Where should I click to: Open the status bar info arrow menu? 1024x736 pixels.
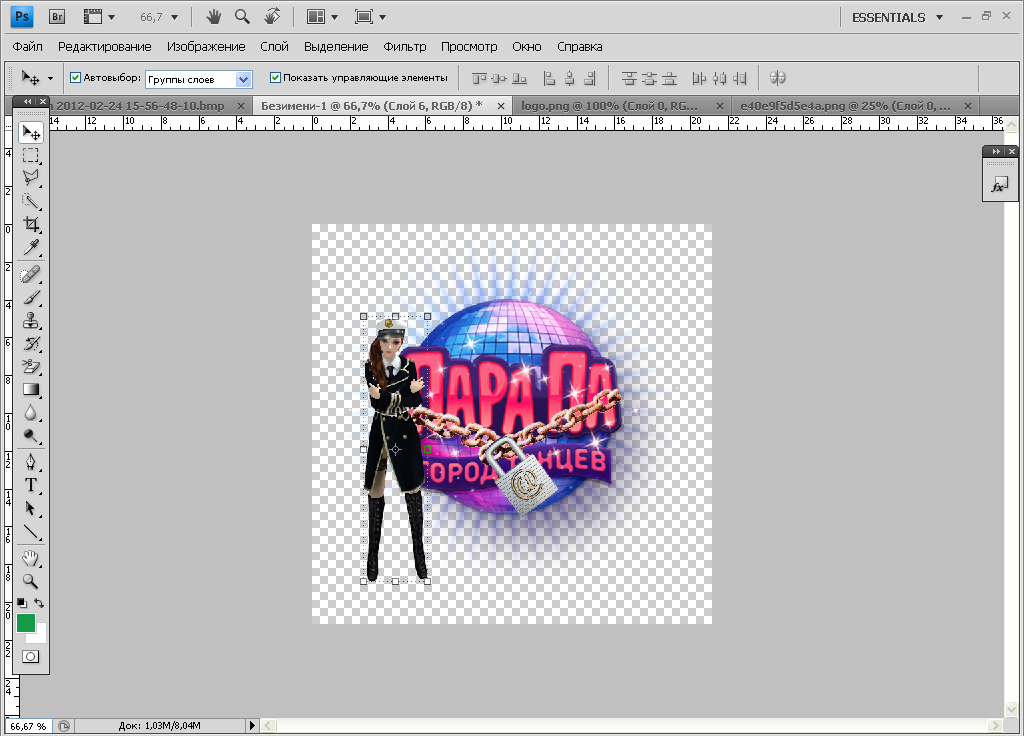252,725
